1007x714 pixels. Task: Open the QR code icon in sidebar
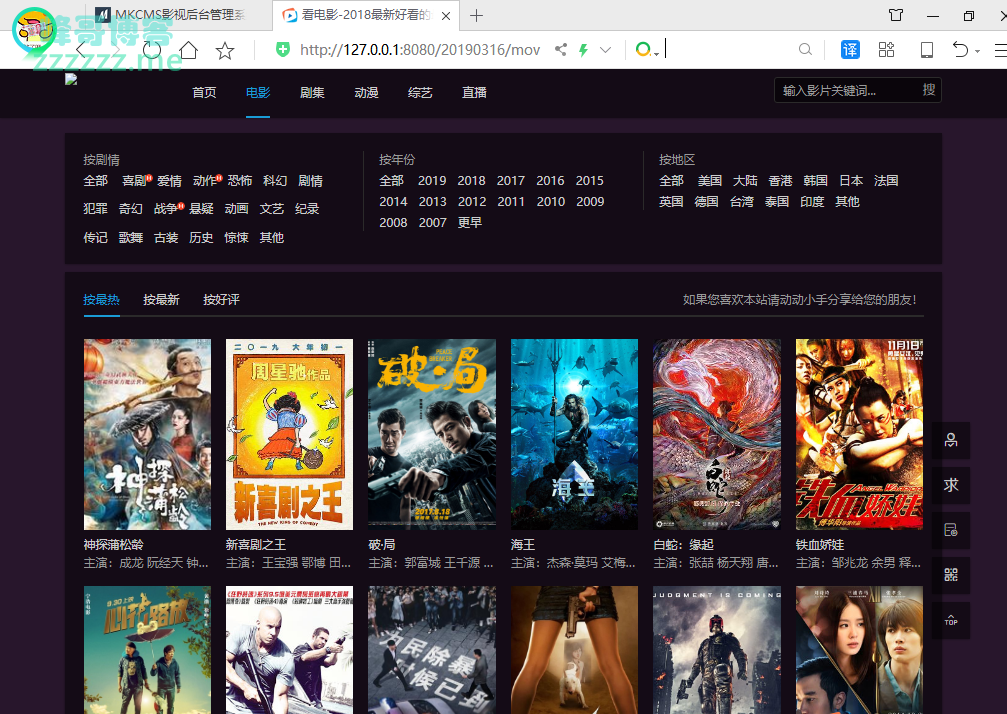[950, 575]
